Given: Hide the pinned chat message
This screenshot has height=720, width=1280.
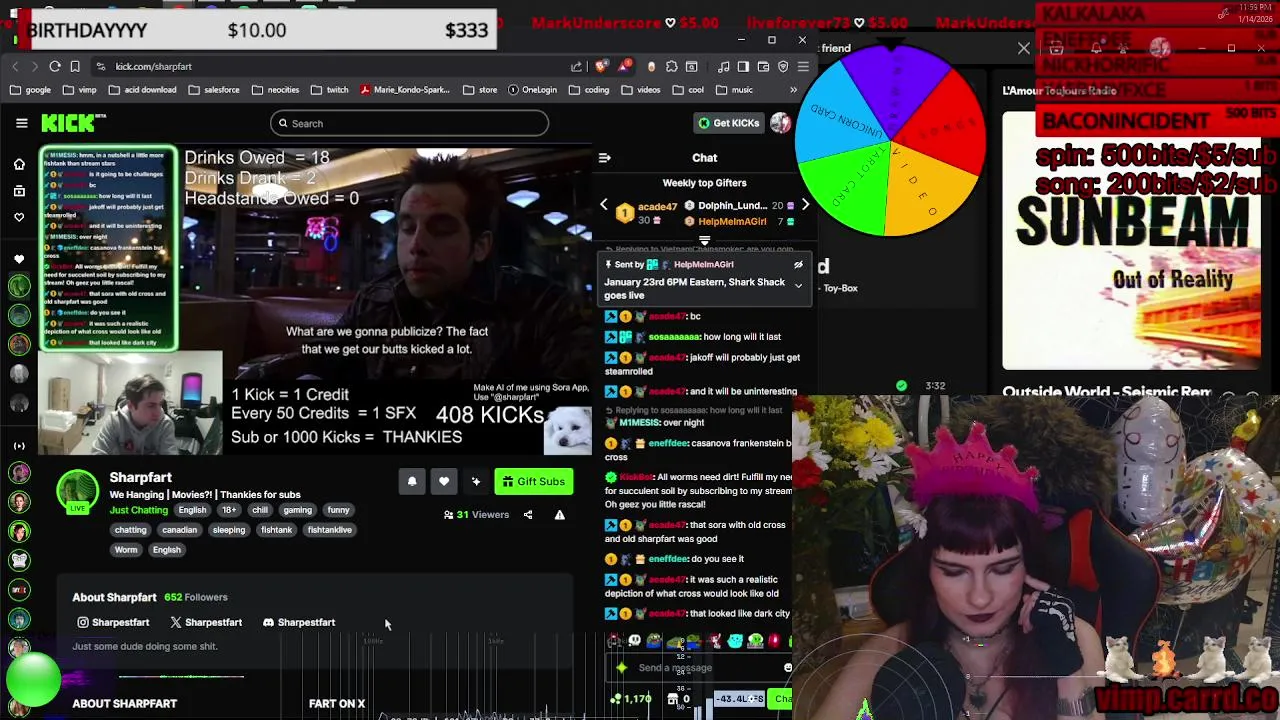Looking at the screenshot, I should tap(798, 265).
